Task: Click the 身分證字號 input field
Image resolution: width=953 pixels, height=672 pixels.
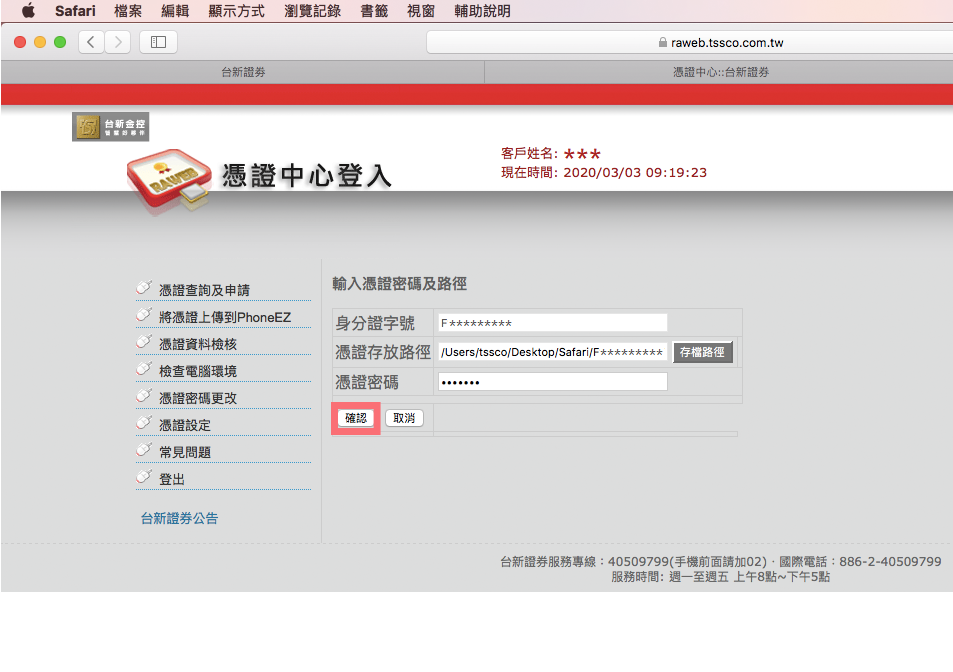Action: click(552, 323)
